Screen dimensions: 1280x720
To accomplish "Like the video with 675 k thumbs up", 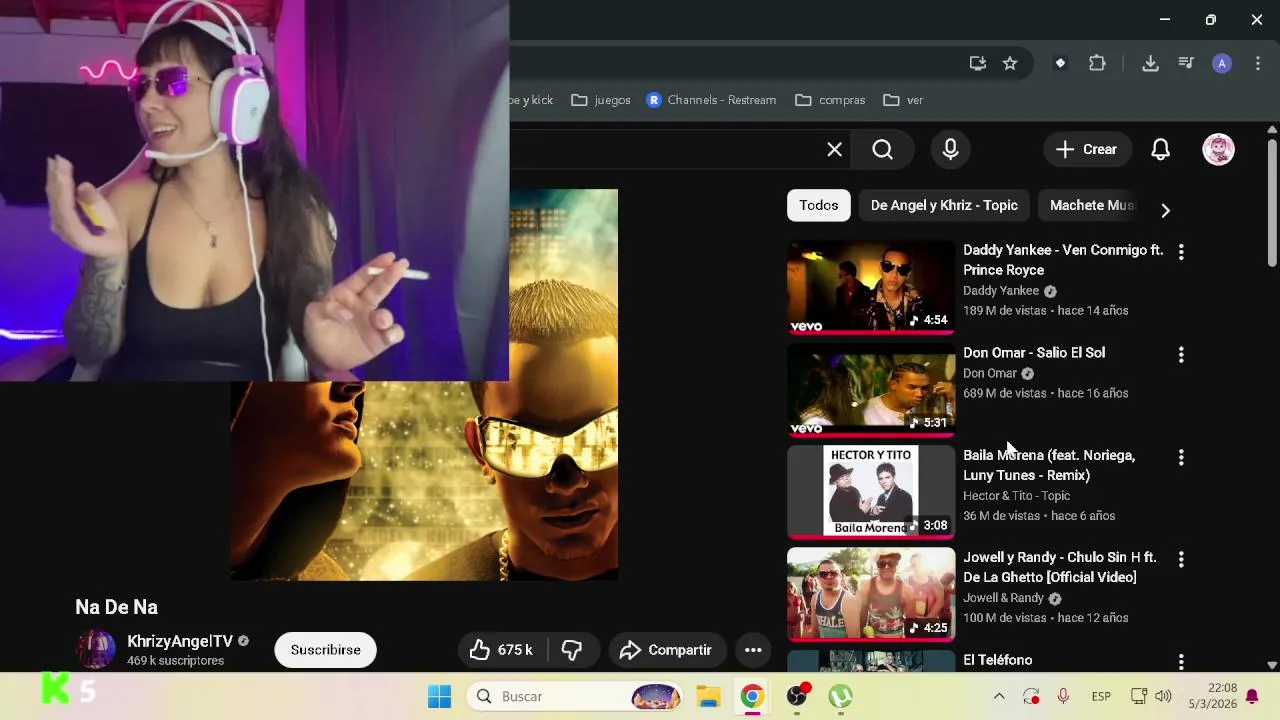I will click(x=502, y=650).
